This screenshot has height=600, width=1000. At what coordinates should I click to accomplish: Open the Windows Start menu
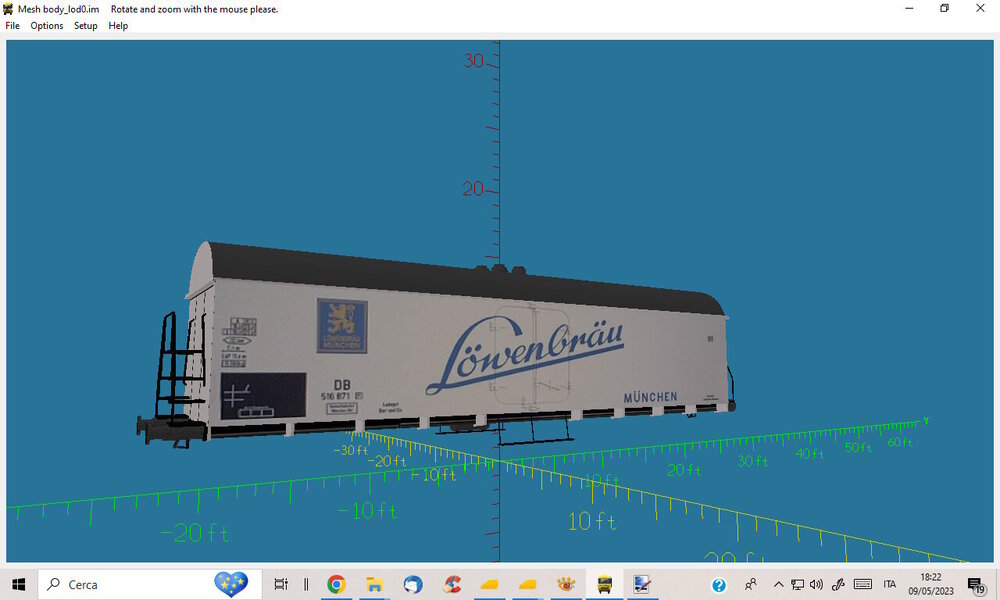click(18, 584)
